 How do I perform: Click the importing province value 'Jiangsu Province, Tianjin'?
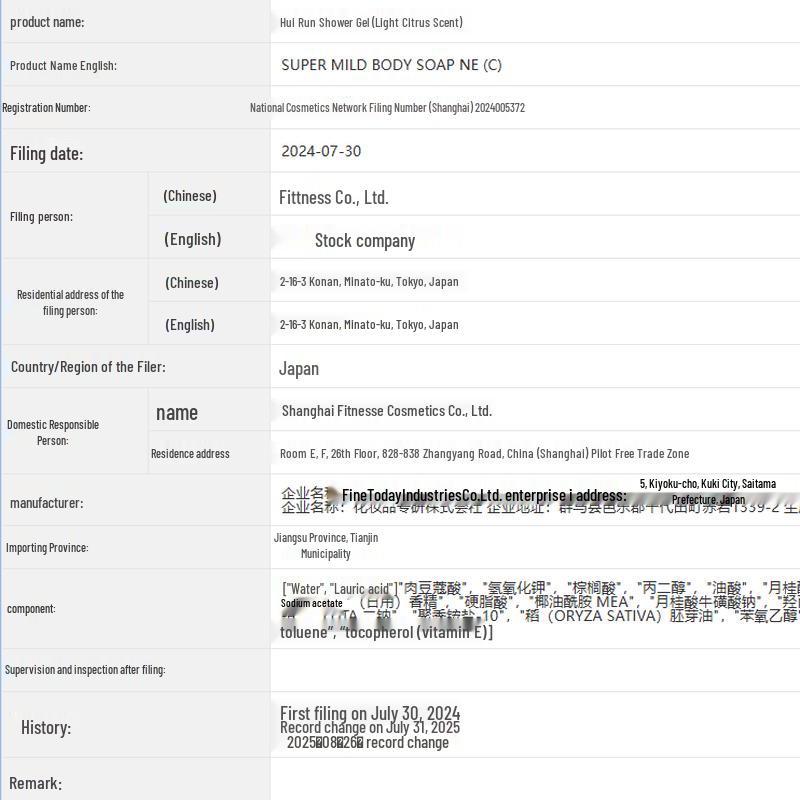tap(326, 538)
